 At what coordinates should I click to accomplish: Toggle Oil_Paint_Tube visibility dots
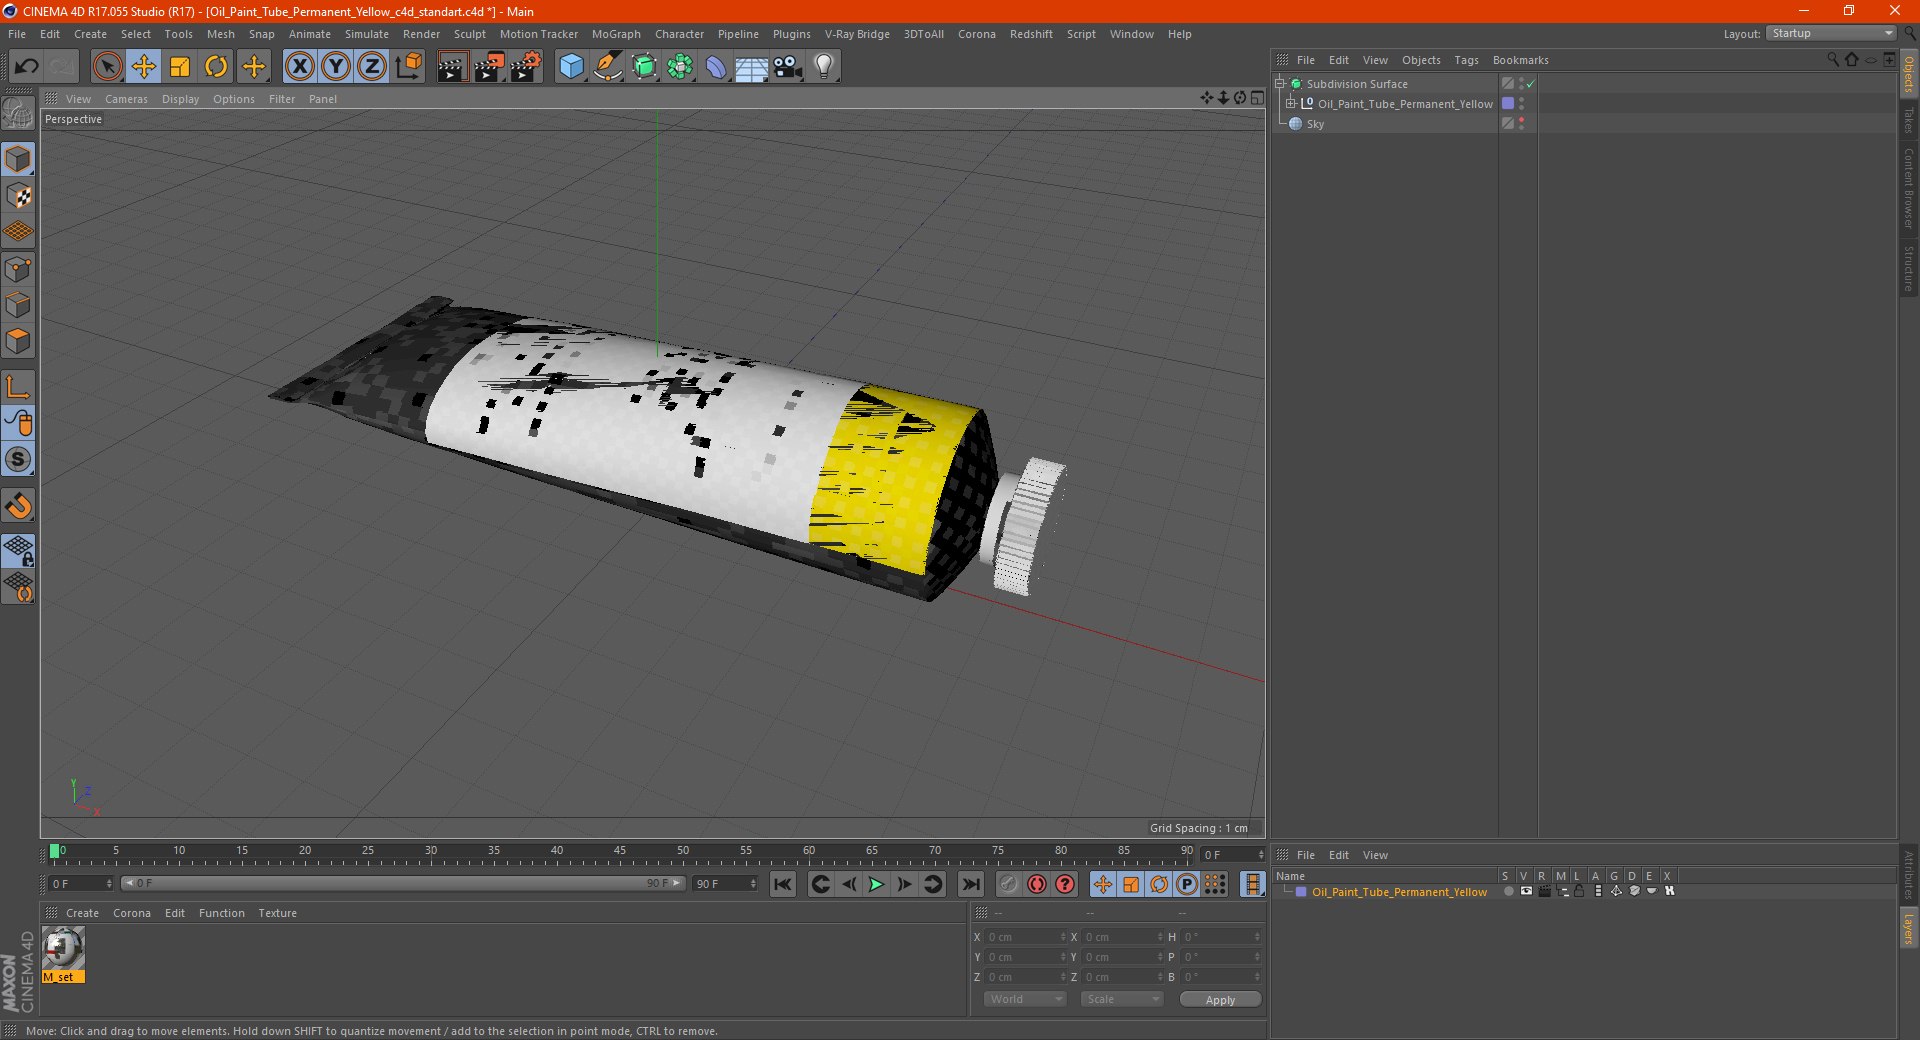1521,104
